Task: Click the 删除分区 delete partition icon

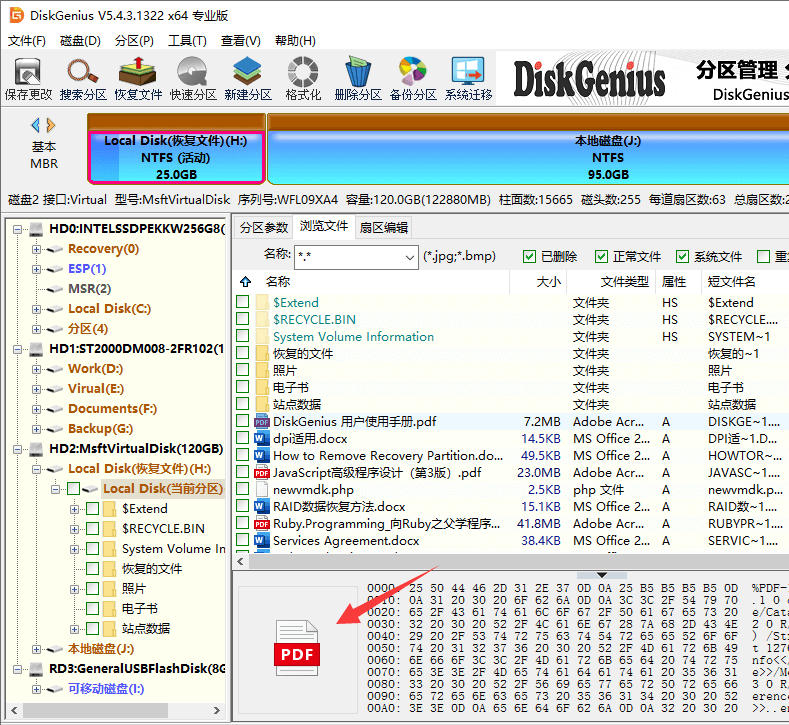Action: point(358,79)
